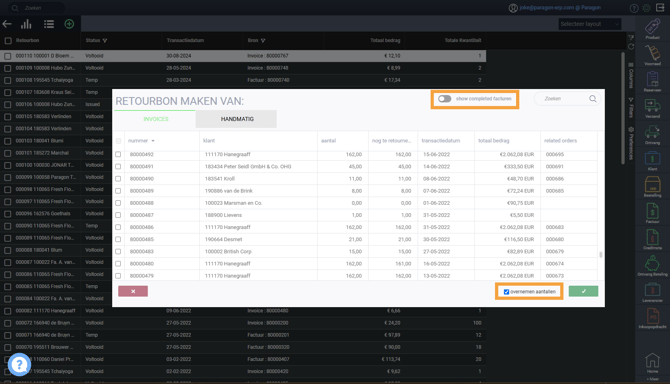Cancel the dialog with red X button
Viewport: 670px width, 384px height.
pos(133,291)
